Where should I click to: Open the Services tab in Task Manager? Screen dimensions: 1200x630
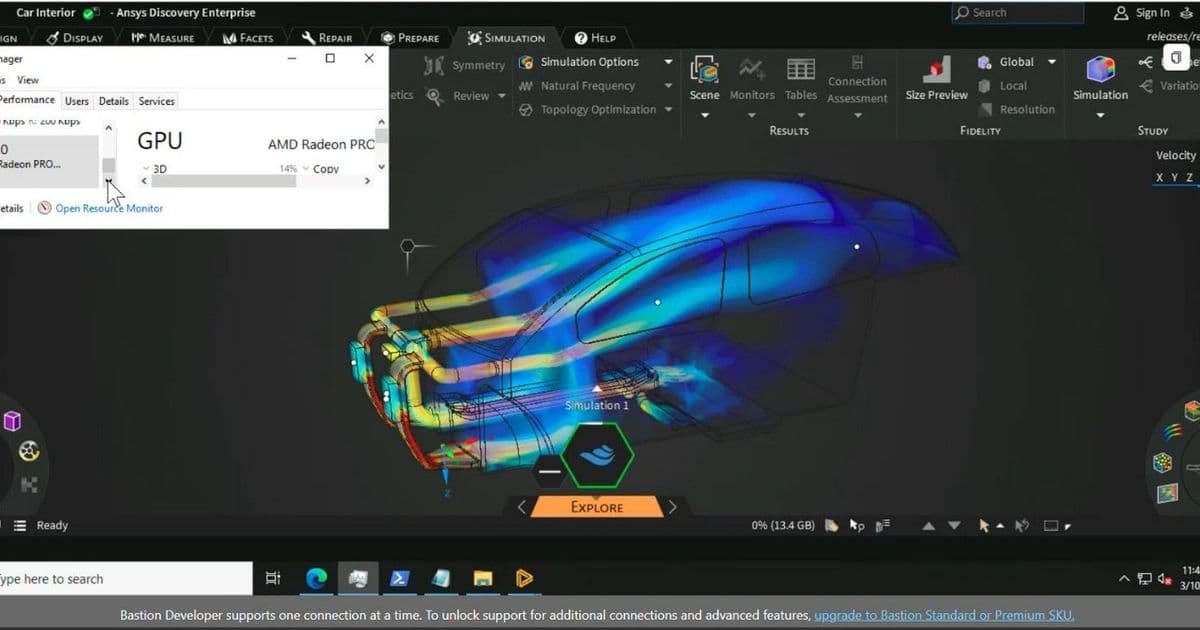(156, 101)
